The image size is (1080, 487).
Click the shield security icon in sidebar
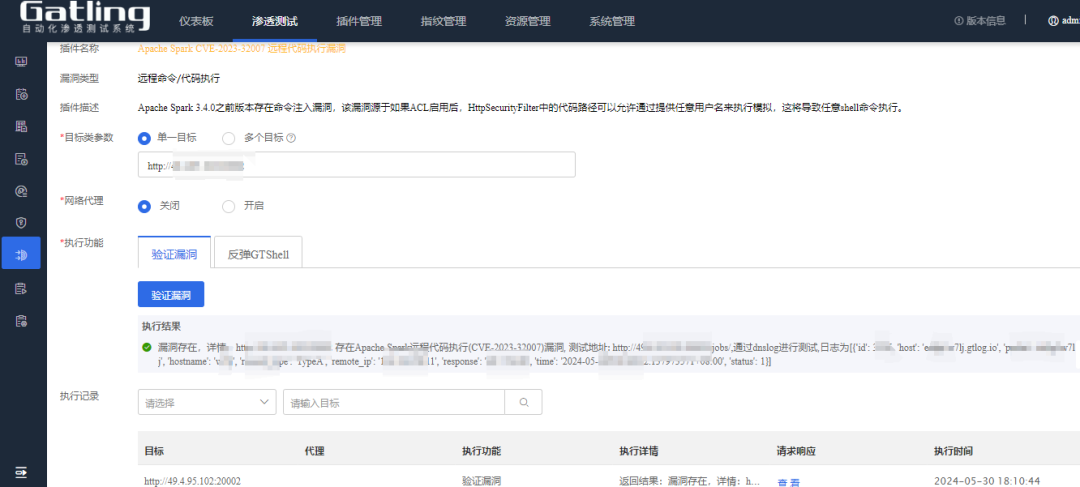coord(21,222)
